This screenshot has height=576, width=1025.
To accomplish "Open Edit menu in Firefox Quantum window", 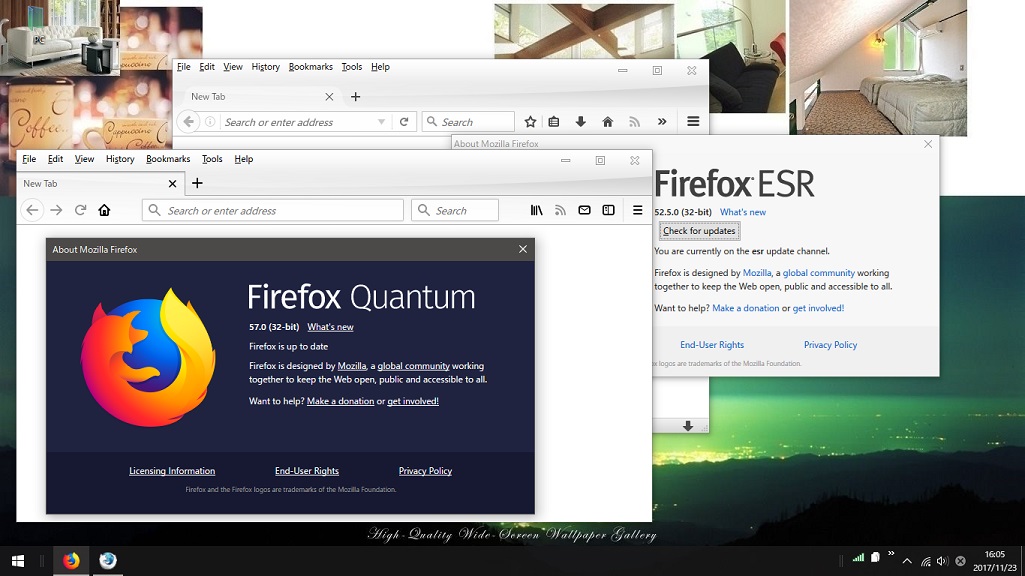I will (x=56, y=159).
